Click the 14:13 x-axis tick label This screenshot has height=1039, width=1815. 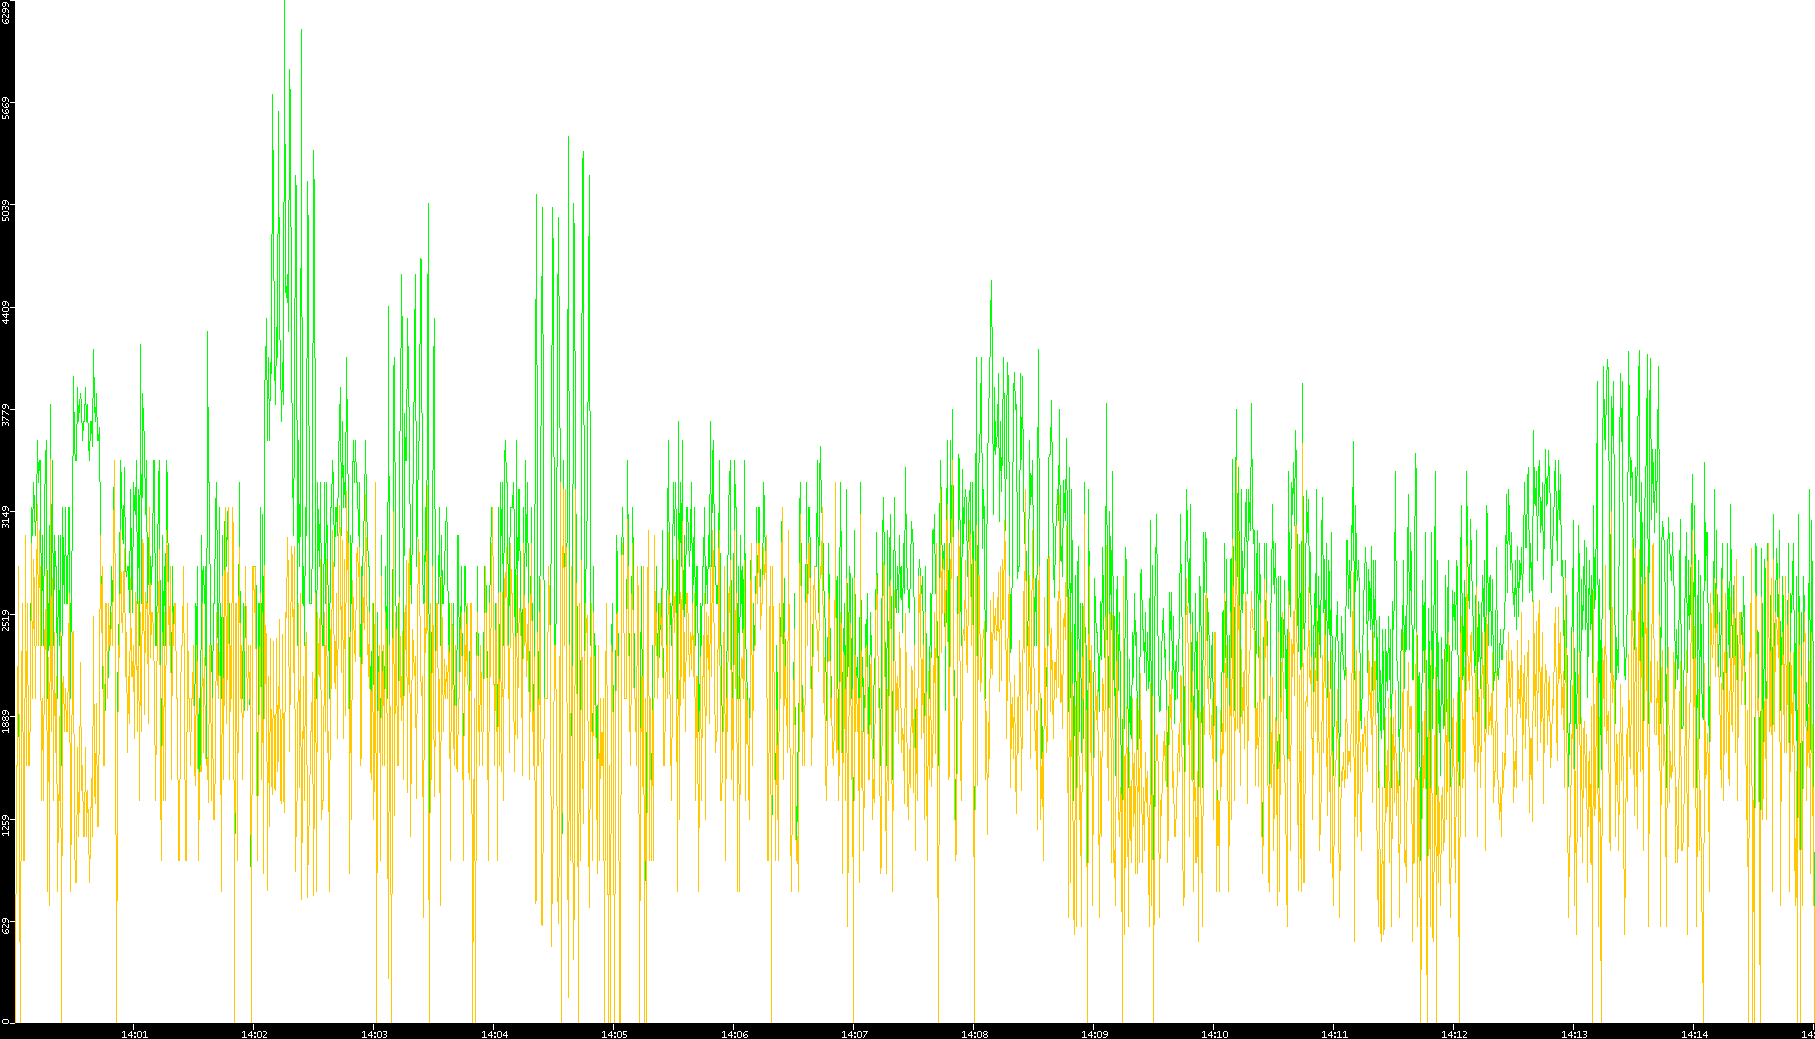(1573, 1033)
